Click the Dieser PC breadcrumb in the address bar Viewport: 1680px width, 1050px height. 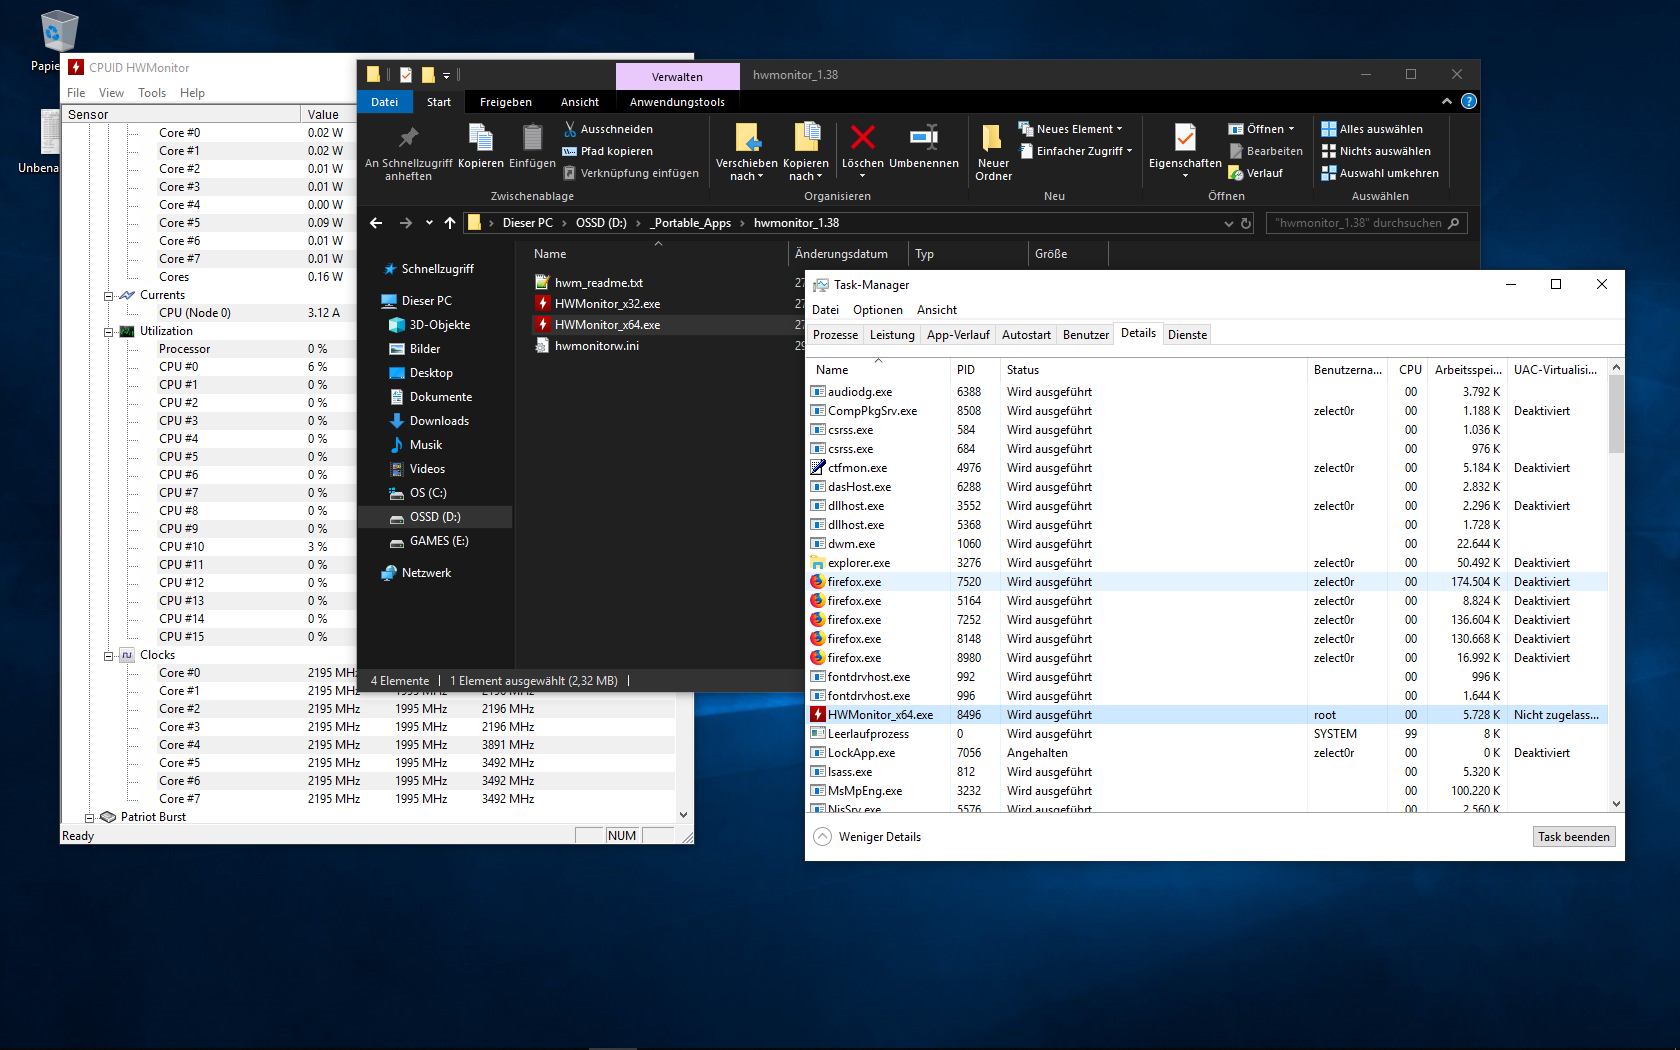527,223
